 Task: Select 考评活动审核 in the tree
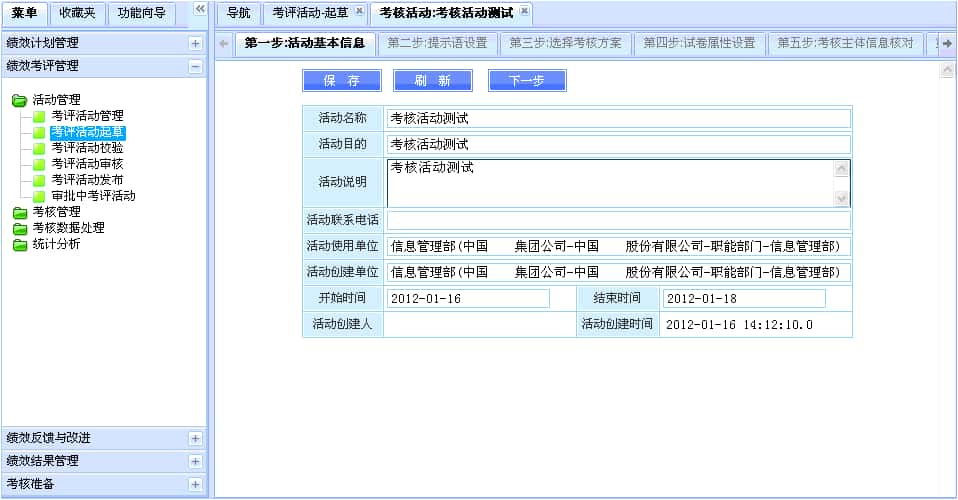(x=87, y=164)
